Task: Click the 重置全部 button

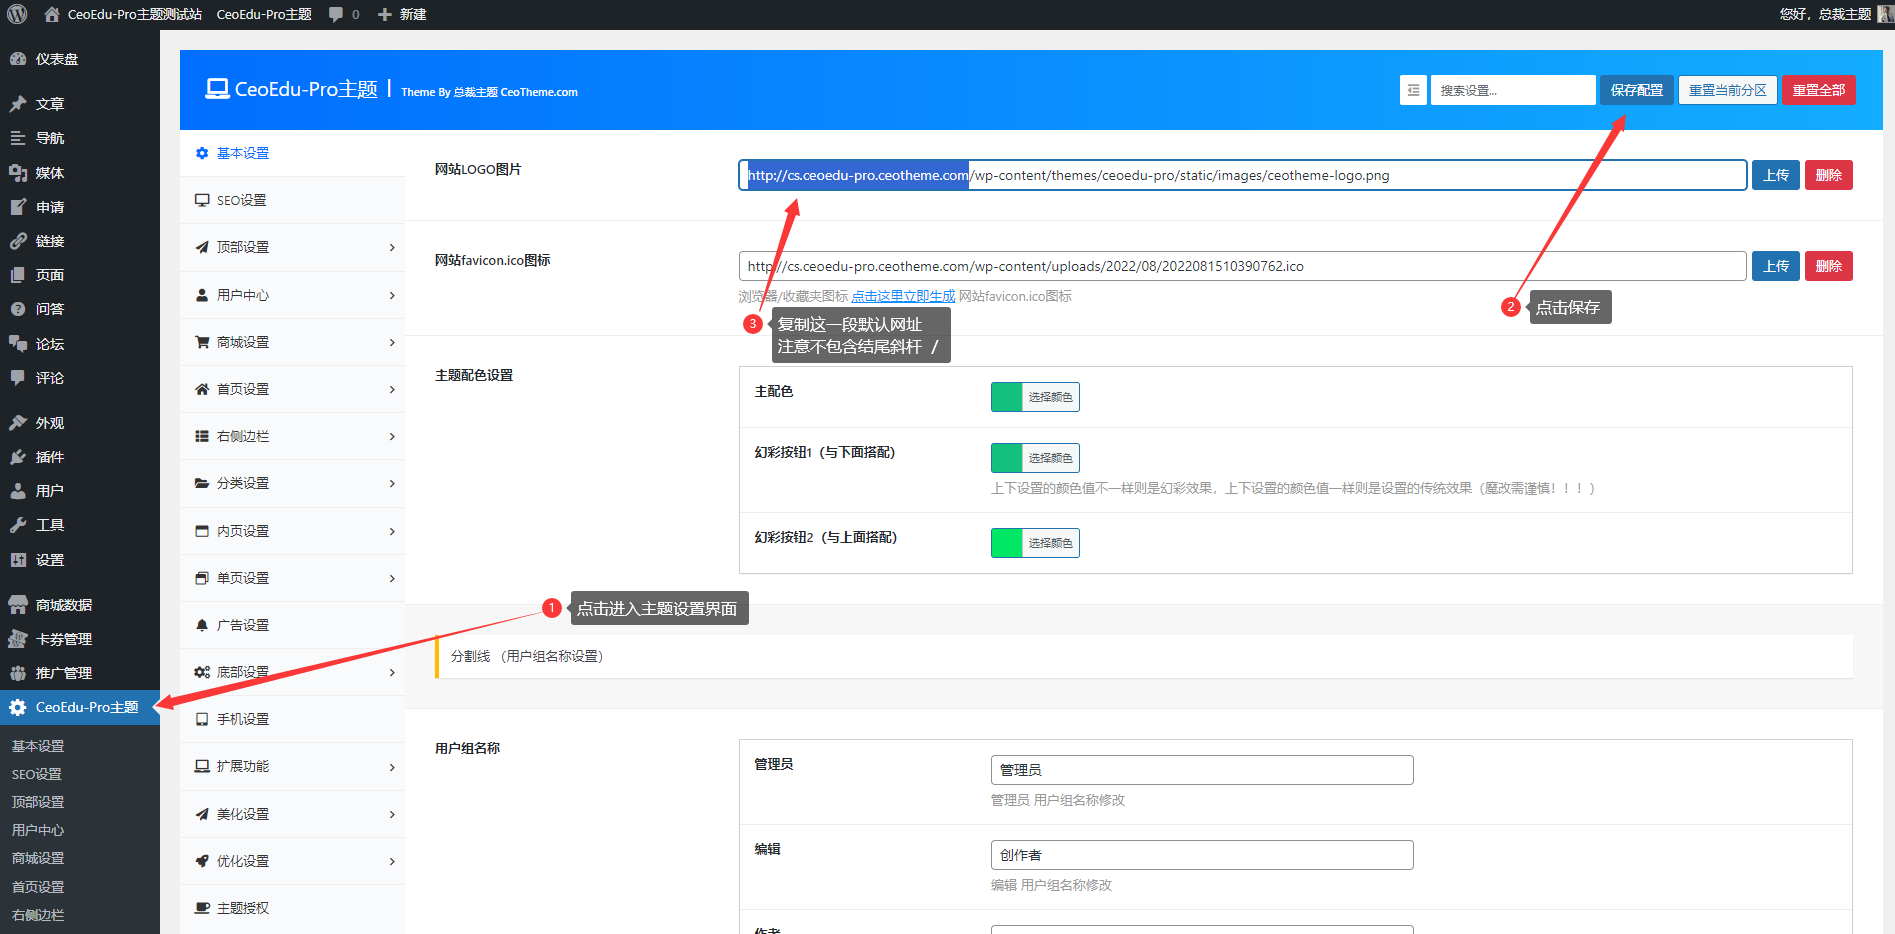Action: [x=1819, y=90]
